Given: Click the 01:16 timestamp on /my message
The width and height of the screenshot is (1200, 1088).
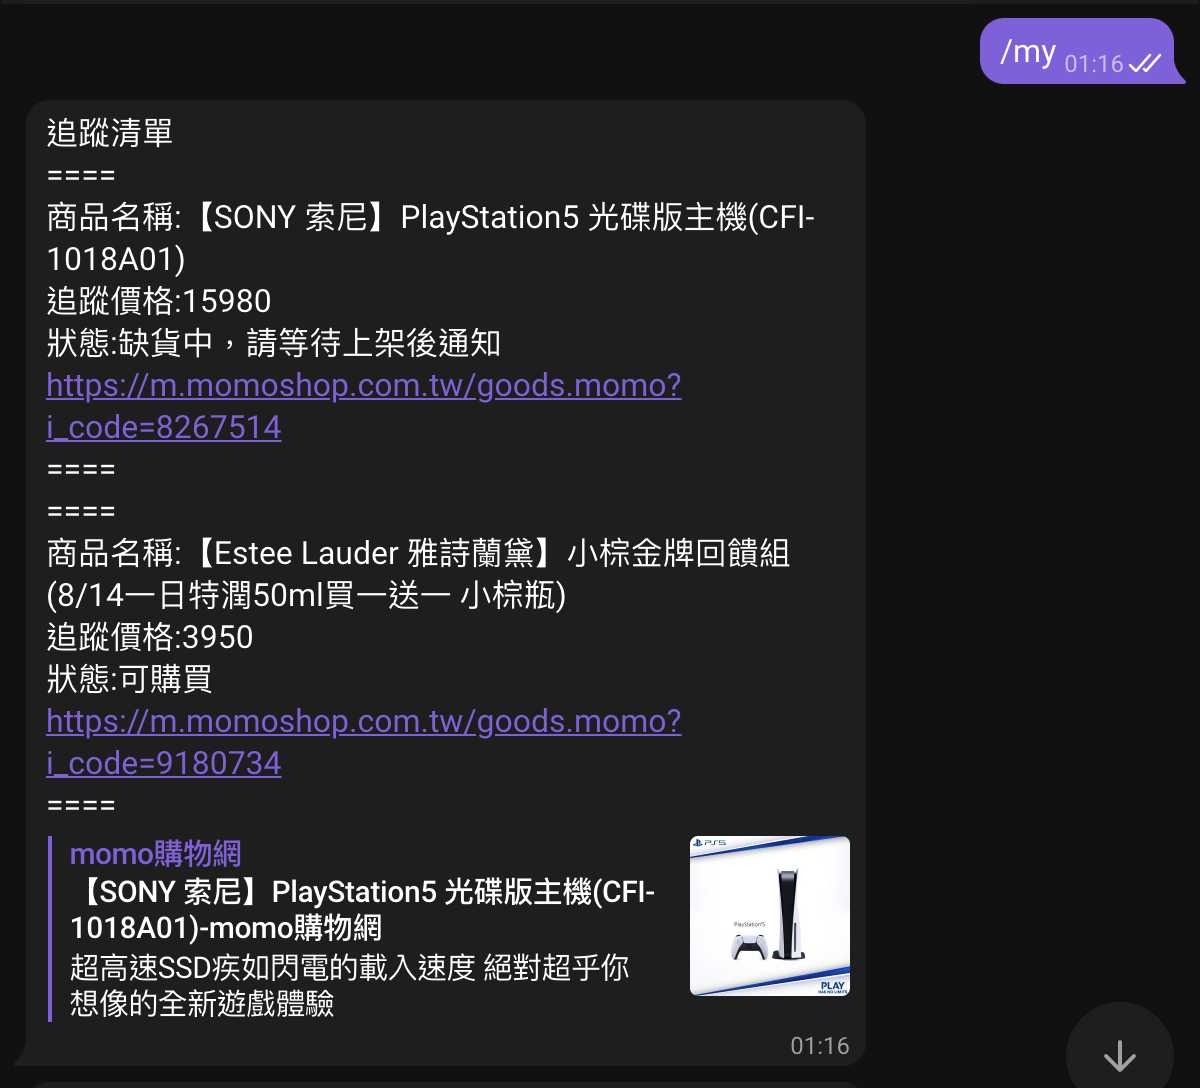Looking at the screenshot, I should 1094,64.
